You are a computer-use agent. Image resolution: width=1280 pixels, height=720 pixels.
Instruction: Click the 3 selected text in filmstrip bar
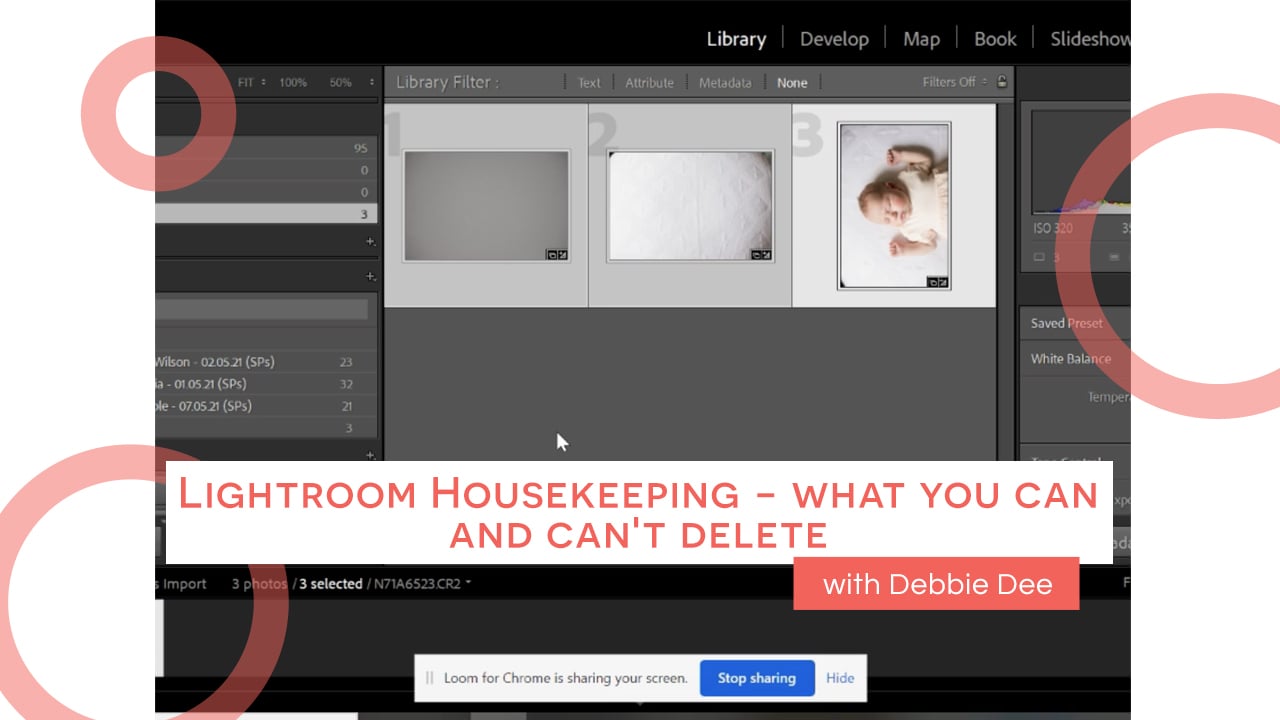tap(331, 584)
